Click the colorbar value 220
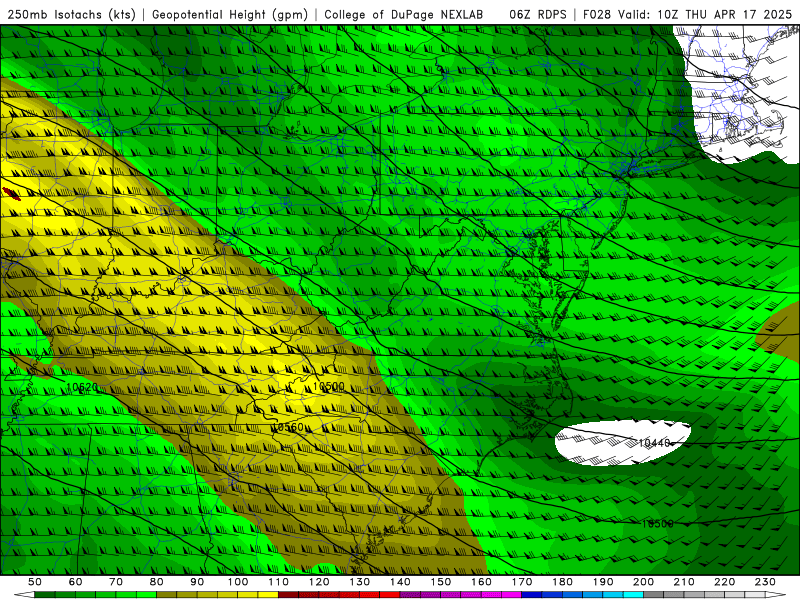The height and width of the screenshot is (600, 800). coord(724,582)
